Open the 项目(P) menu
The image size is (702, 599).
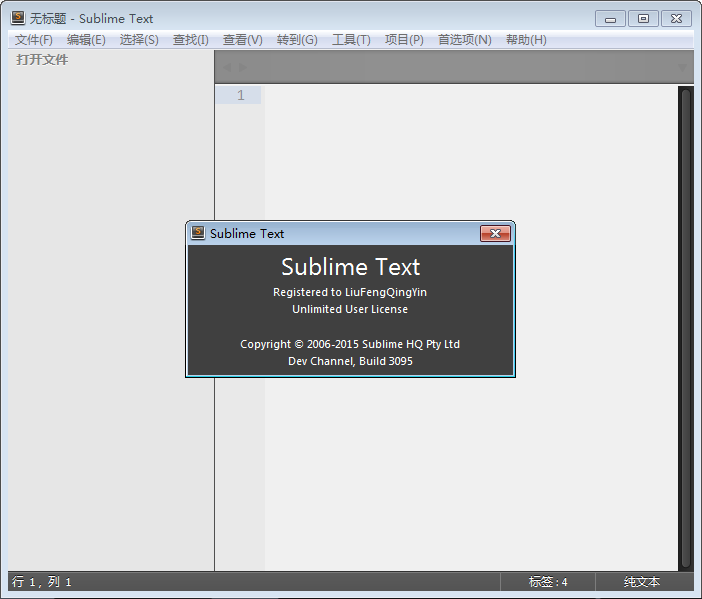tap(404, 40)
